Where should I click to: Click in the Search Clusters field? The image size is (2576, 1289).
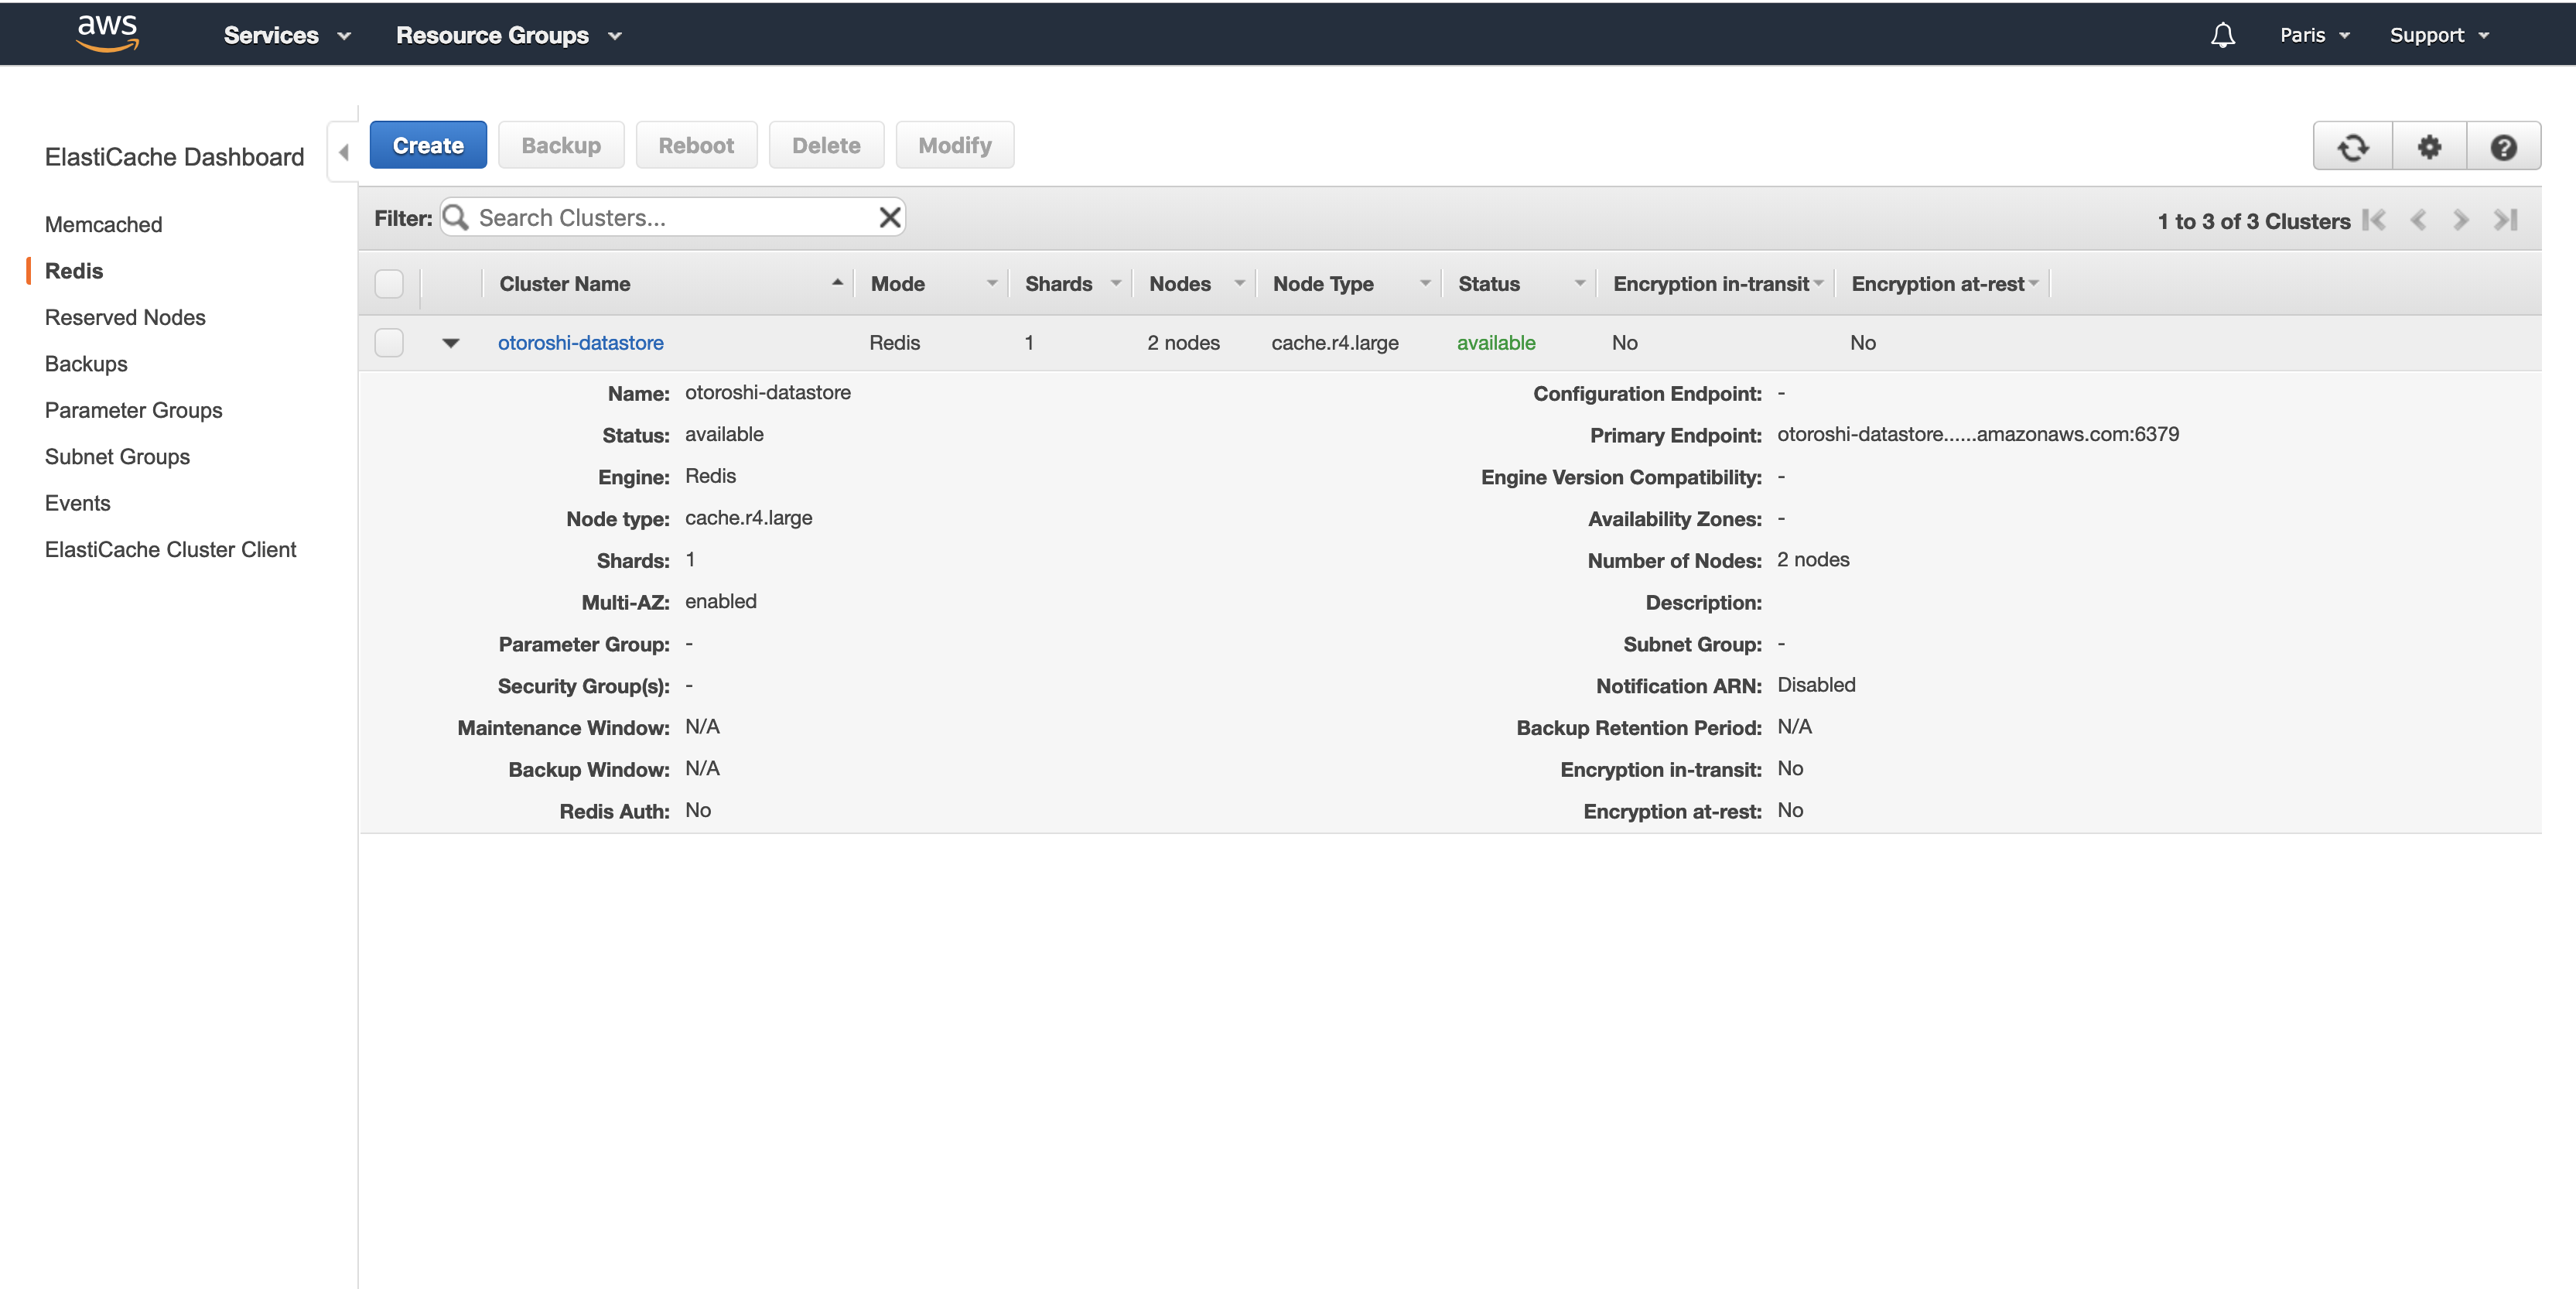[x=670, y=218]
